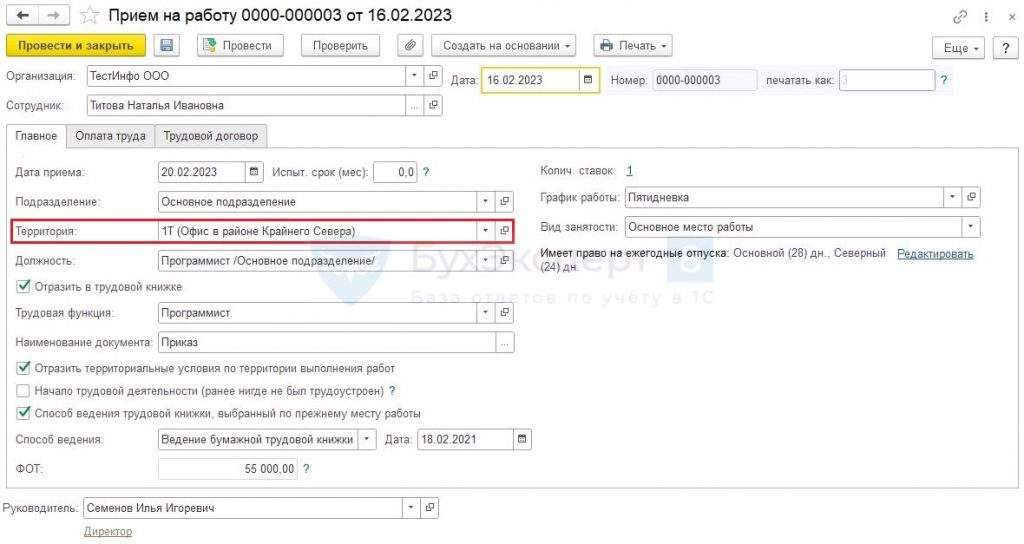This screenshot has height=544, width=1024.
Task: Save the document via floppy disk icon
Action: pyautogui.click(x=167, y=46)
